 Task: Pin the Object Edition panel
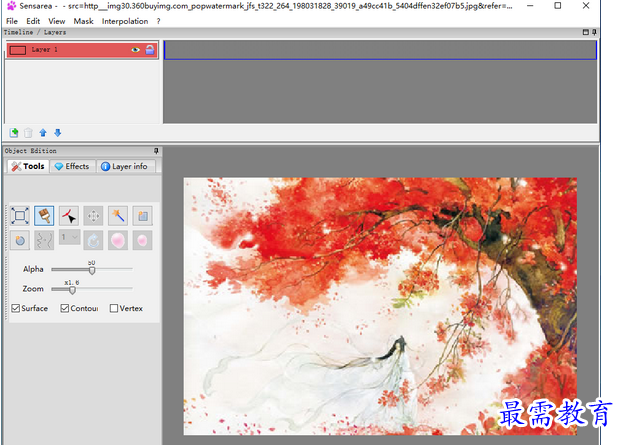tap(156, 151)
